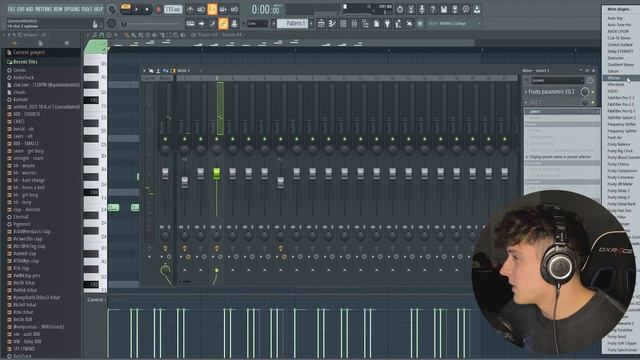Click the question mark help icon
Viewport: 640px width, 360px height.
tap(433, 9)
